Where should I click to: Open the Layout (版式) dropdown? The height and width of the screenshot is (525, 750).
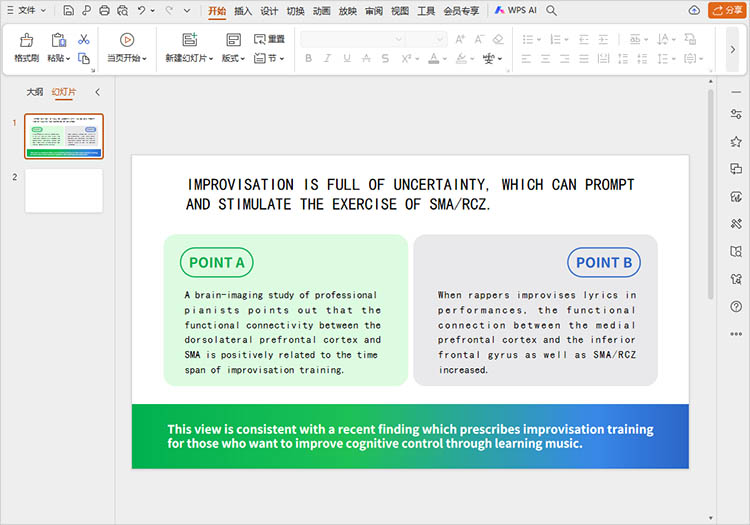233,59
